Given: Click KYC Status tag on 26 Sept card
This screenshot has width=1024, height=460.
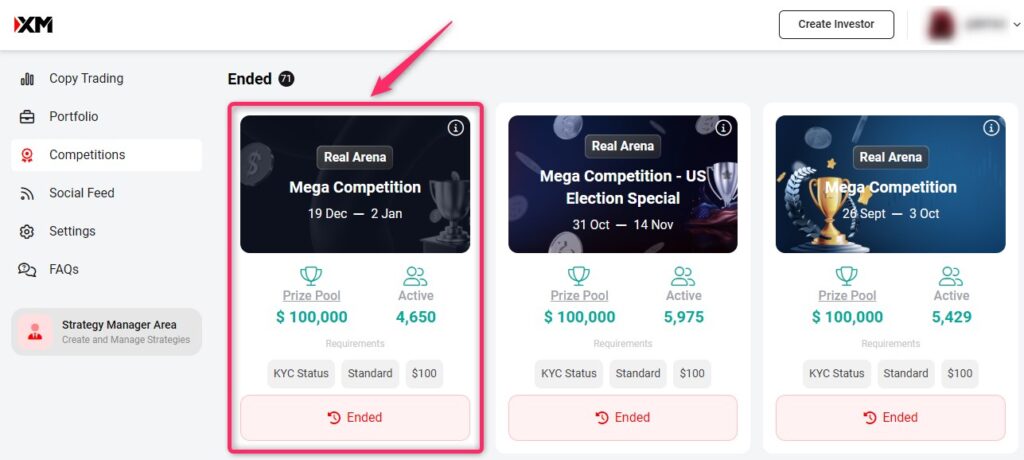Looking at the screenshot, I should (x=836, y=373).
